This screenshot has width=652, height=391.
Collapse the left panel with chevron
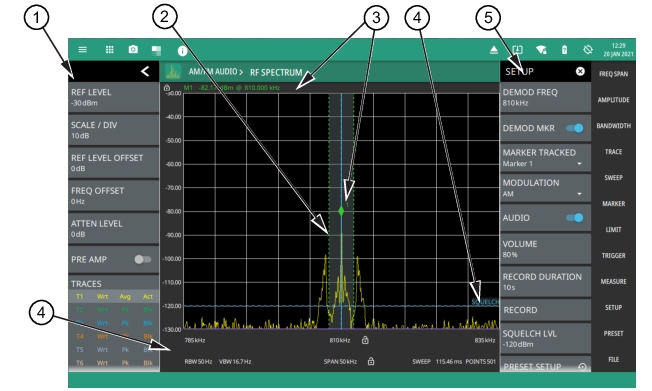pos(145,72)
